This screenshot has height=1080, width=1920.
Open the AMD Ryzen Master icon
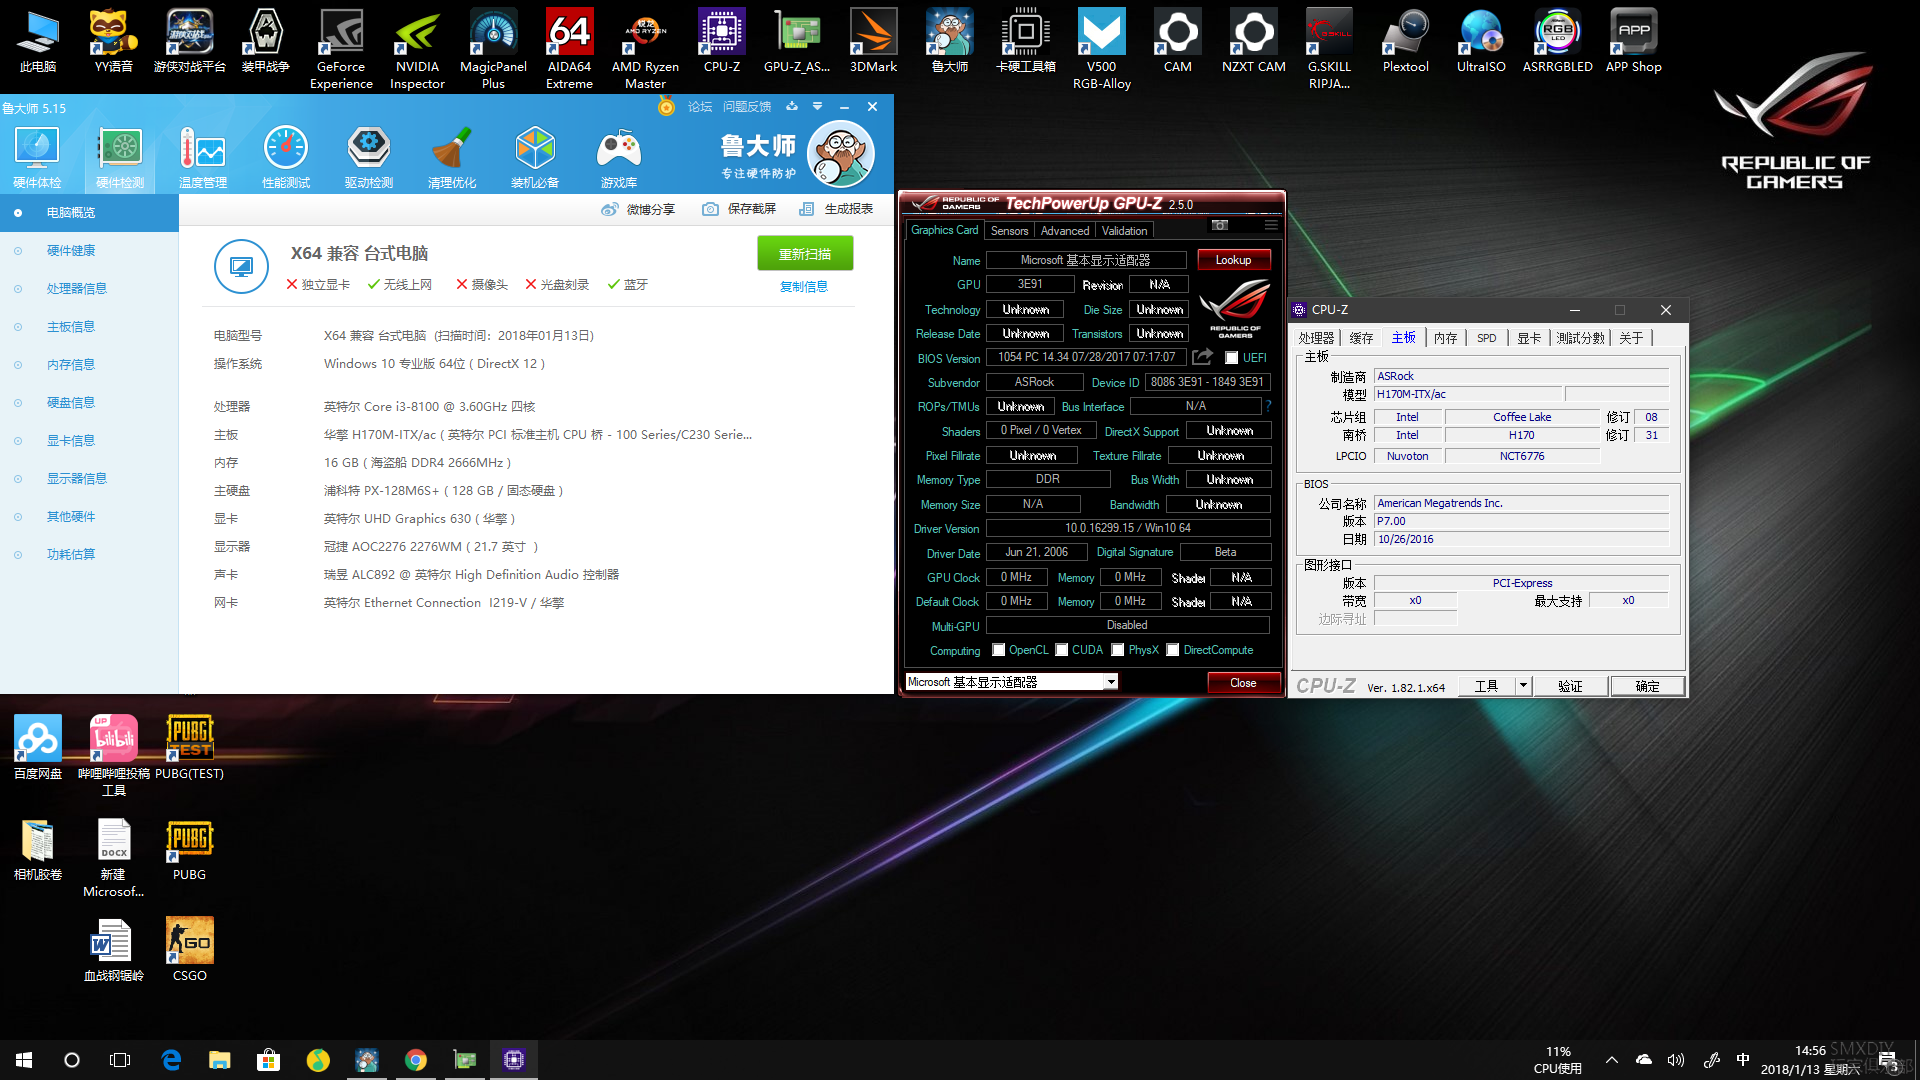pos(645,48)
